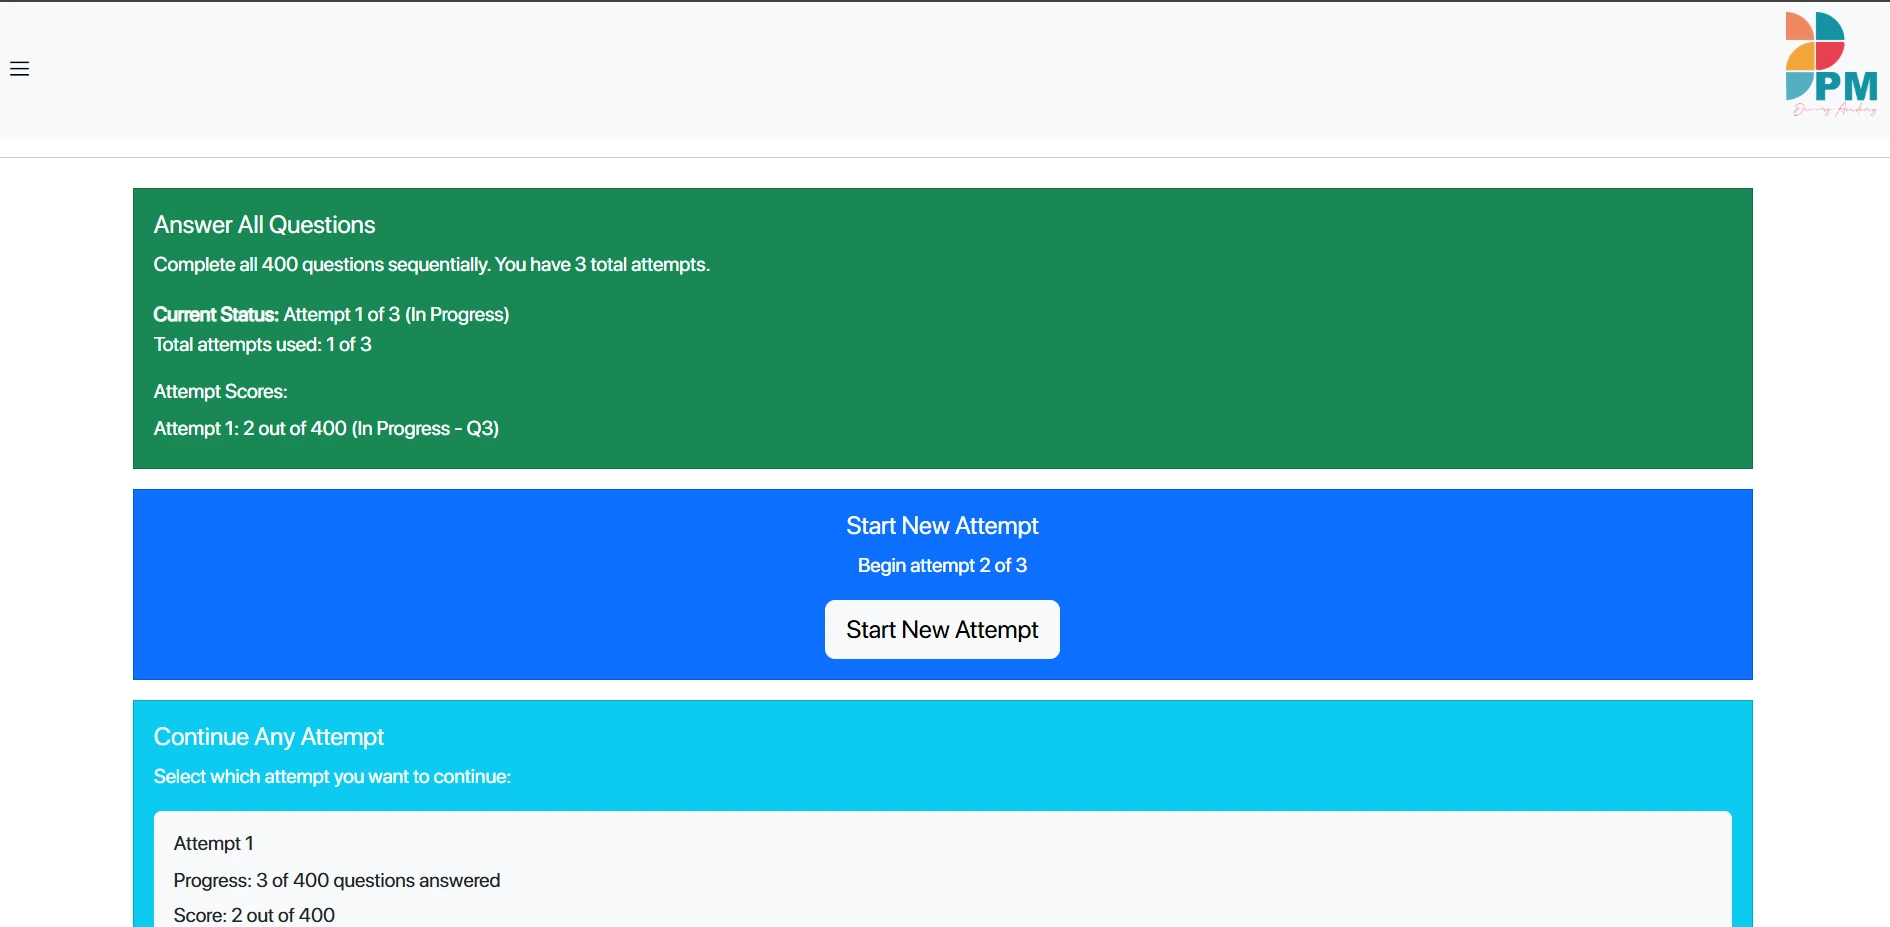The image size is (1890, 927).
Task: Click the Total attempts used line
Action: 262,345
